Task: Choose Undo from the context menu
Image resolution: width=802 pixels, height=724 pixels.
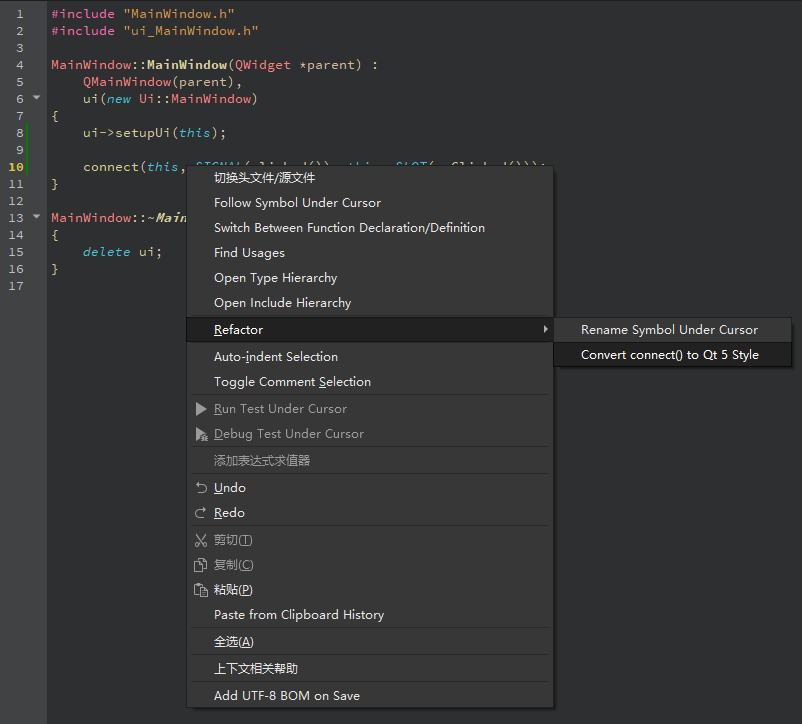Action: pos(370,488)
